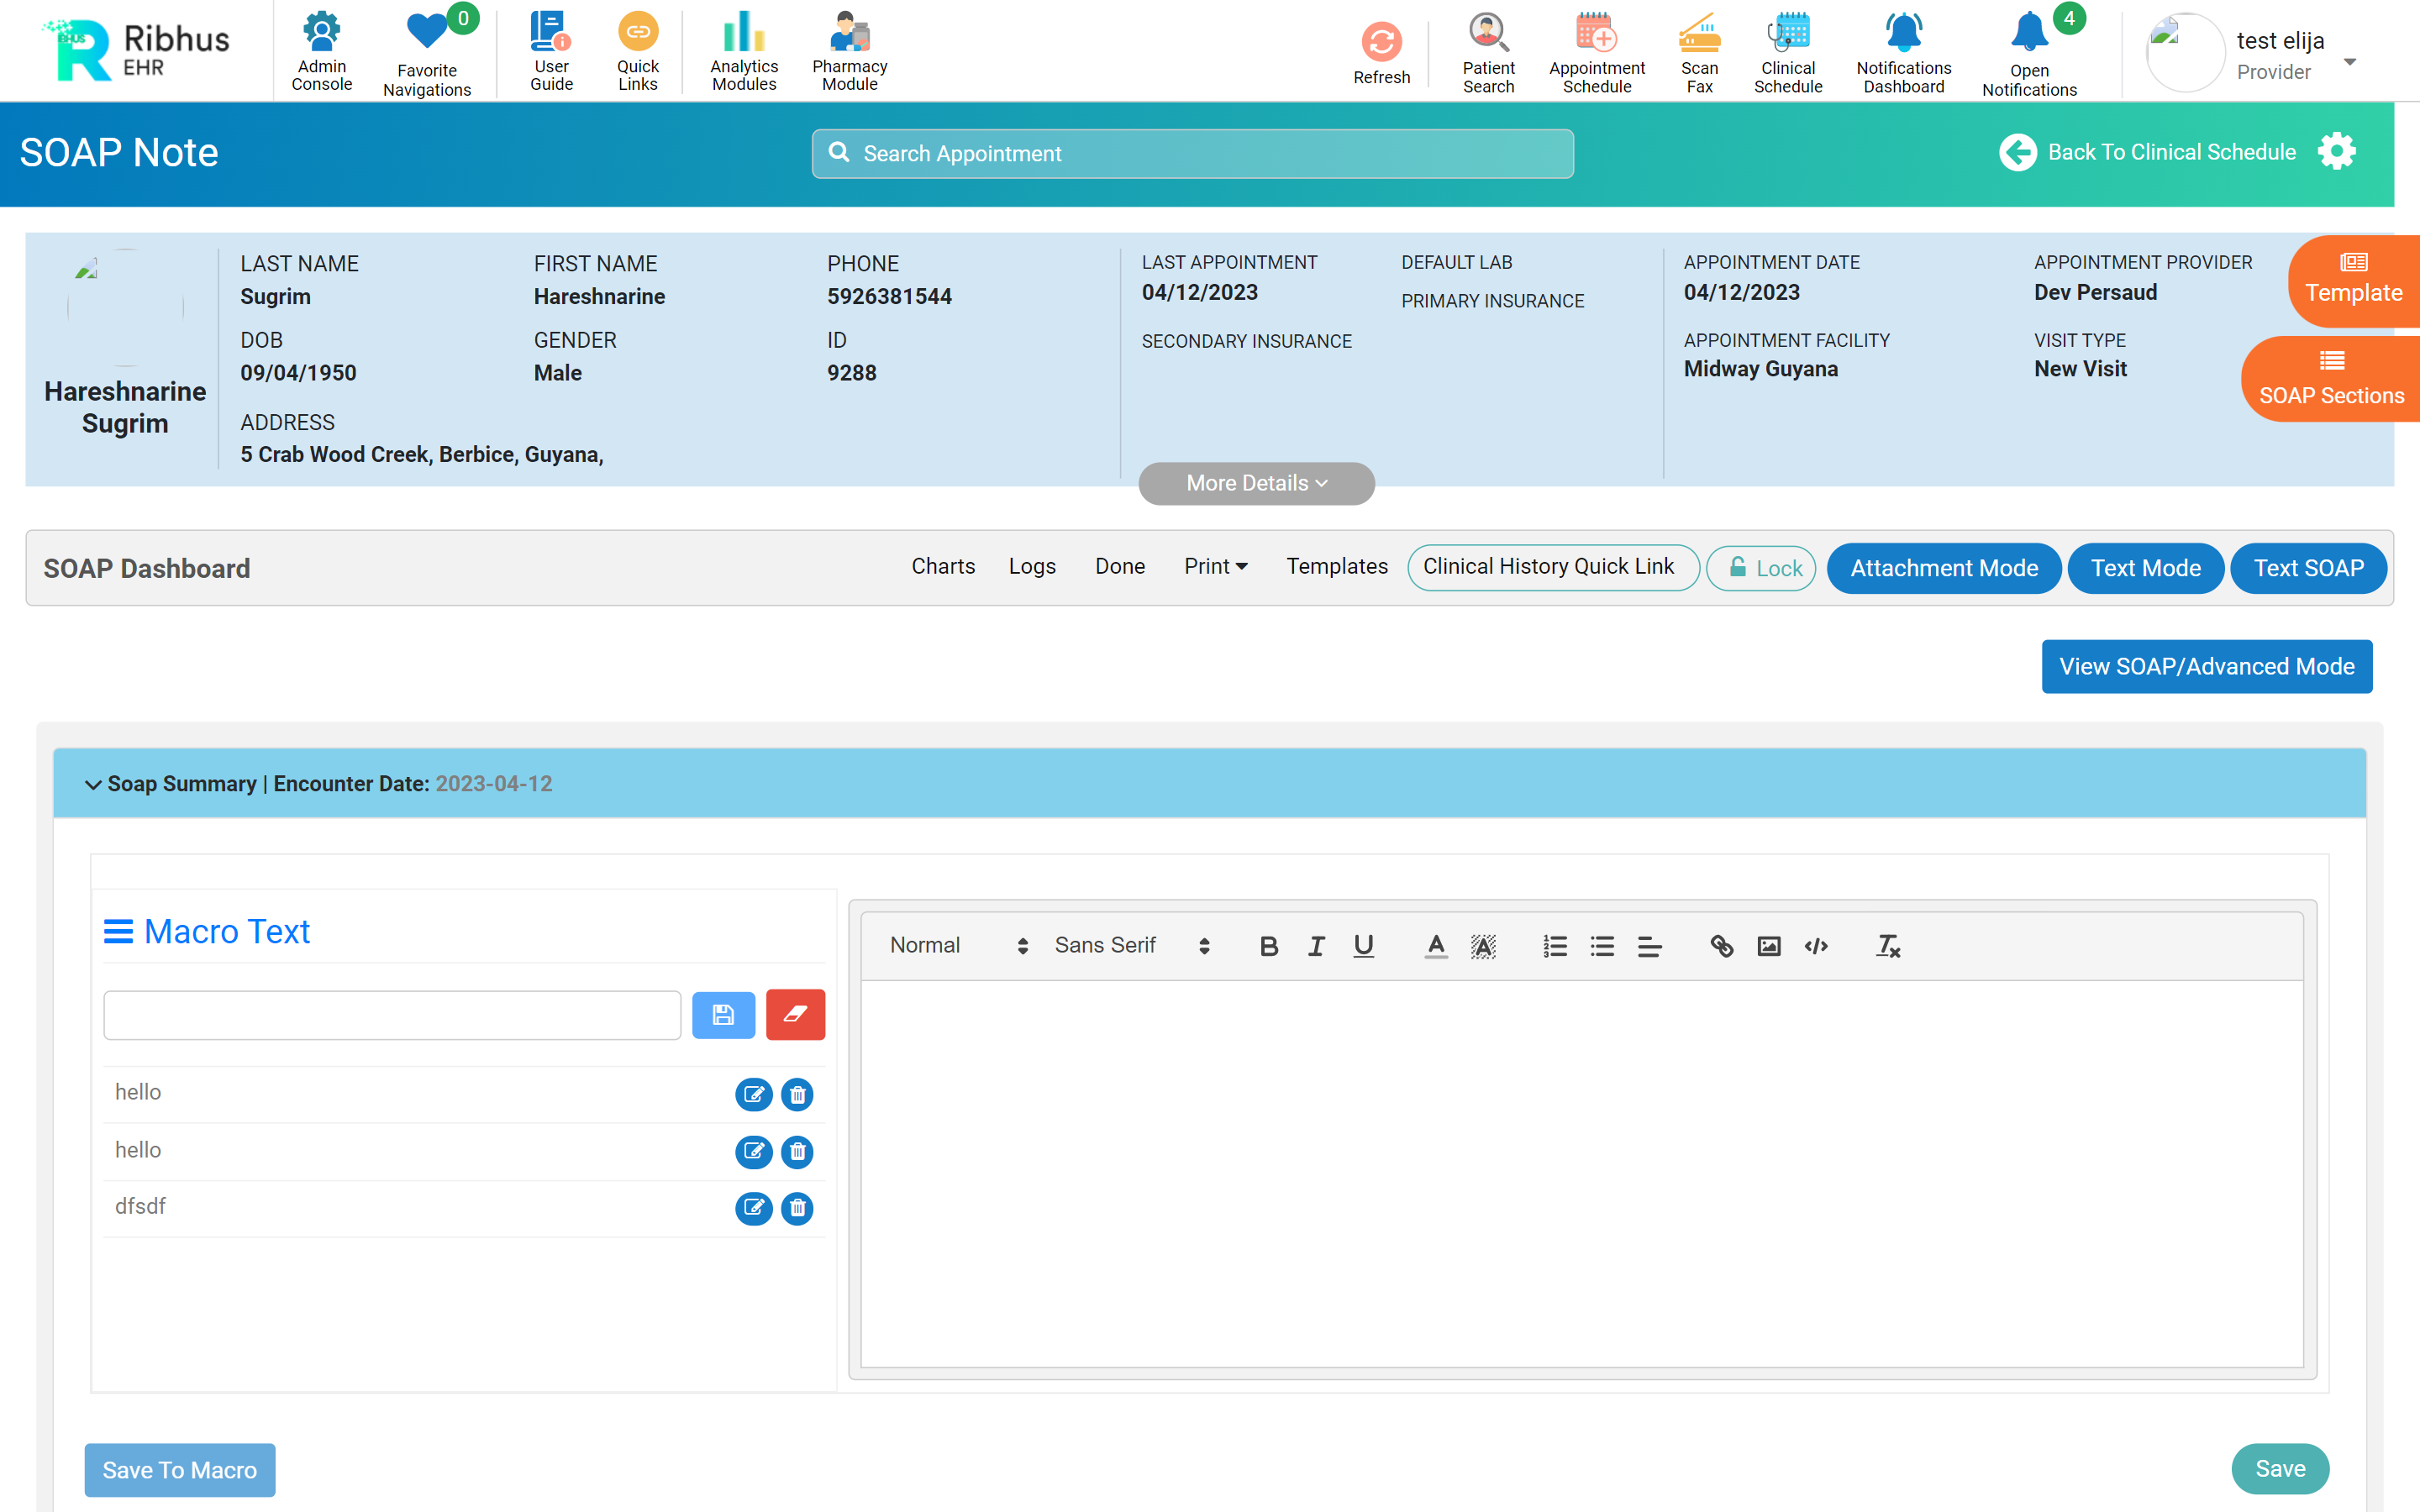This screenshot has height=1512, width=2420.
Task: Open the Print menu
Action: click(x=1215, y=566)
